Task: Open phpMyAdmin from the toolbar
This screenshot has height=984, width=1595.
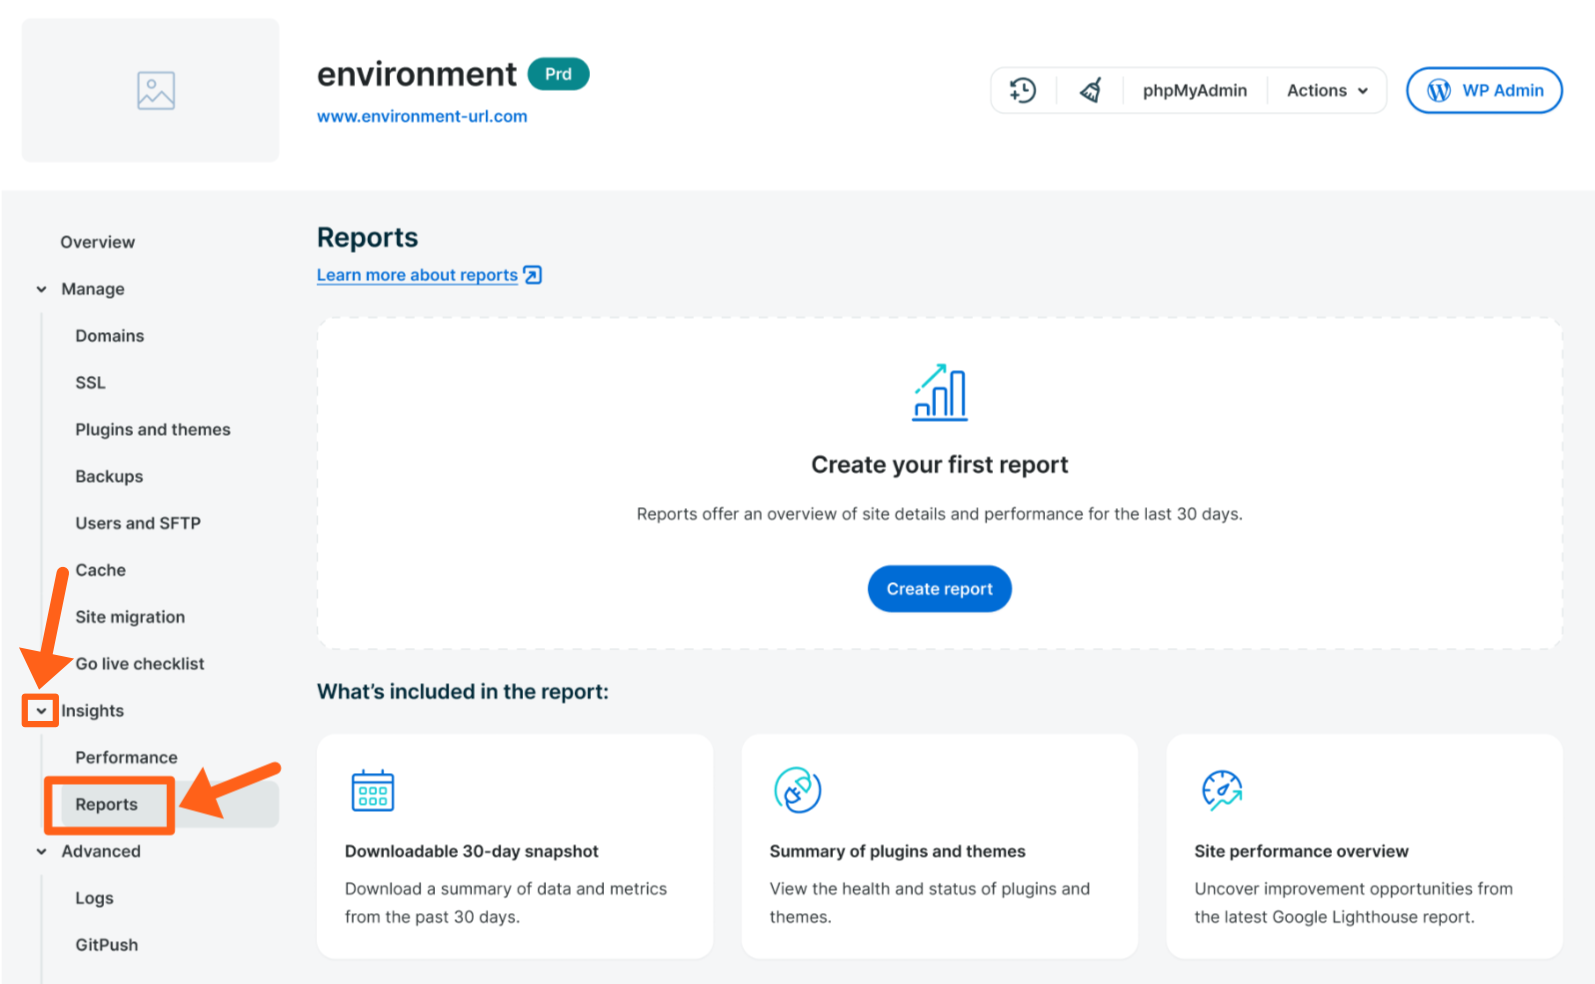Action: coord(1194,90)
